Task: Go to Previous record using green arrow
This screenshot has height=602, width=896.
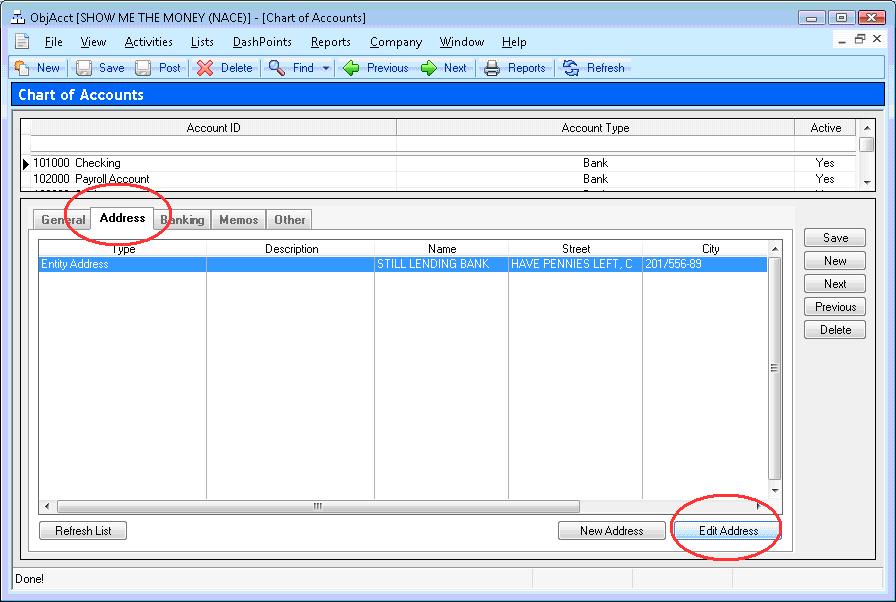Action: pyautogui.click(x=351, y=68)
